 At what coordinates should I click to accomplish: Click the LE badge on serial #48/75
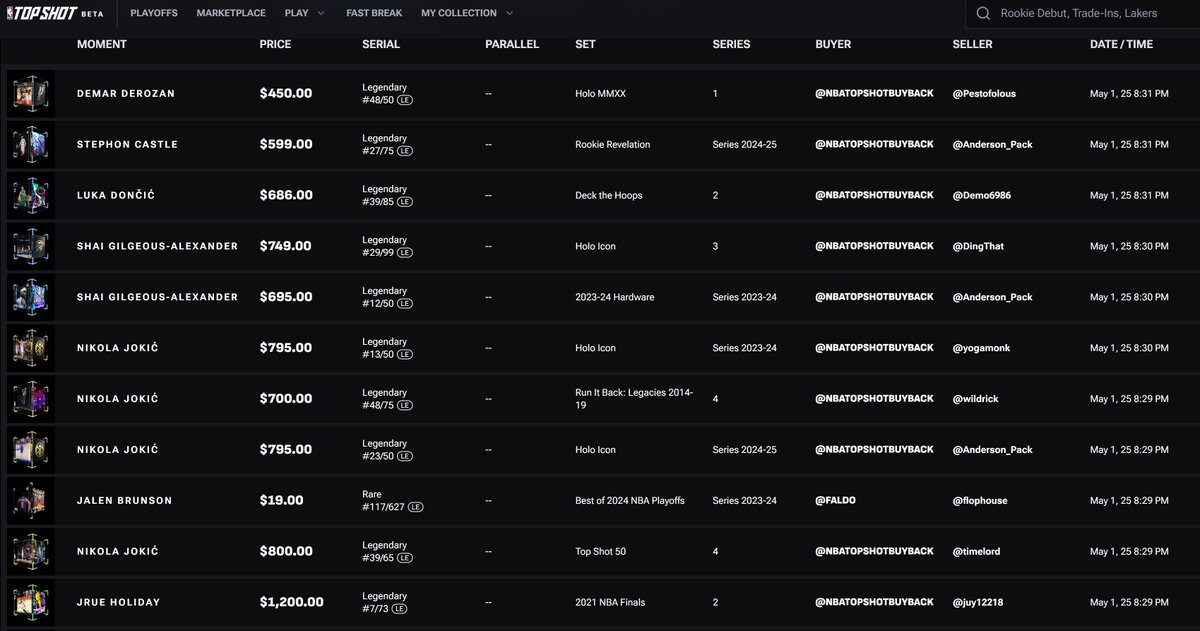(x=405, y=406)
